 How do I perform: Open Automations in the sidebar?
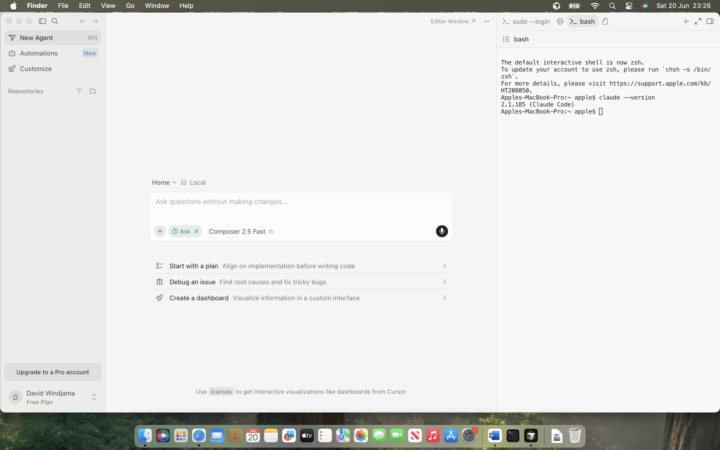pos(53,53)
